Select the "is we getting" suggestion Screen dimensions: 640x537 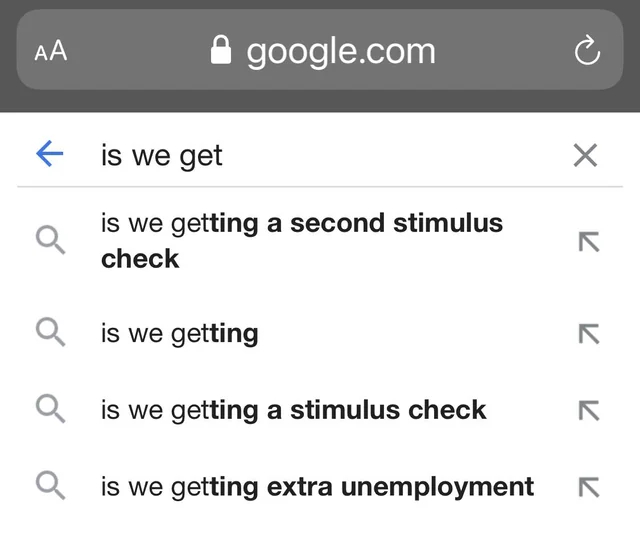(180, 332)
